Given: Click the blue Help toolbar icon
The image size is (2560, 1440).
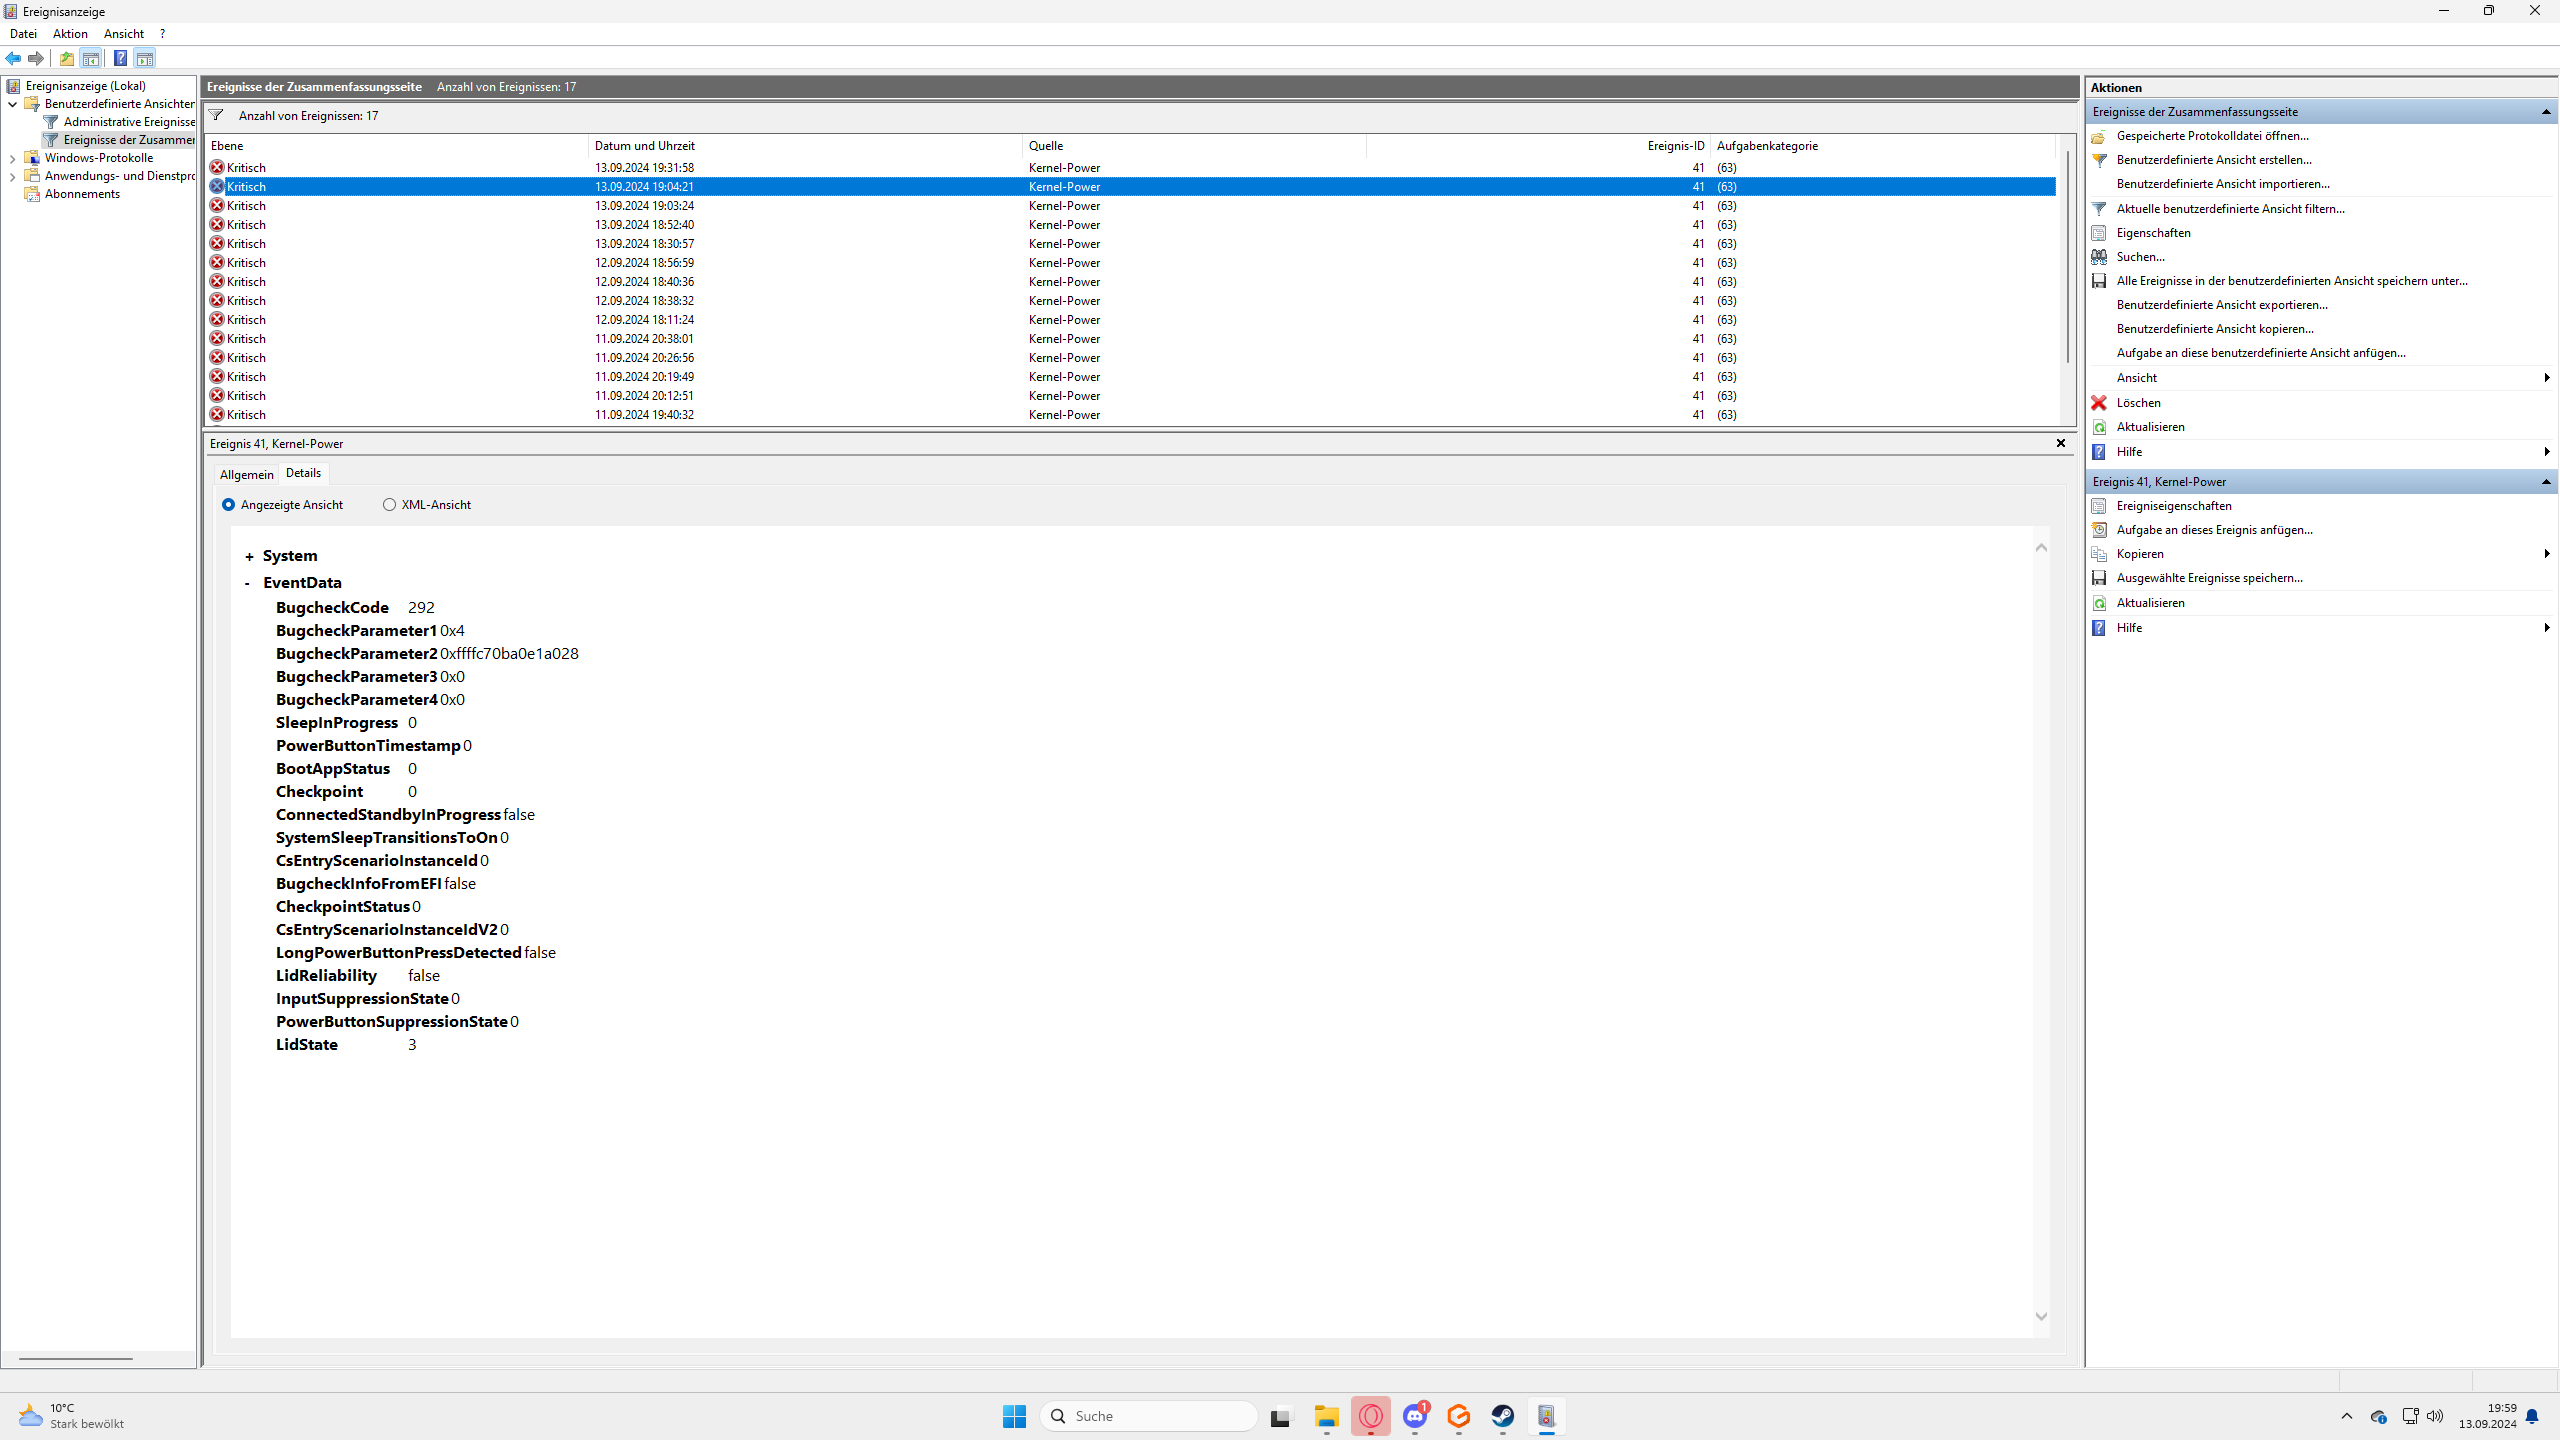Looking at the screenshot, I should 120,58.
